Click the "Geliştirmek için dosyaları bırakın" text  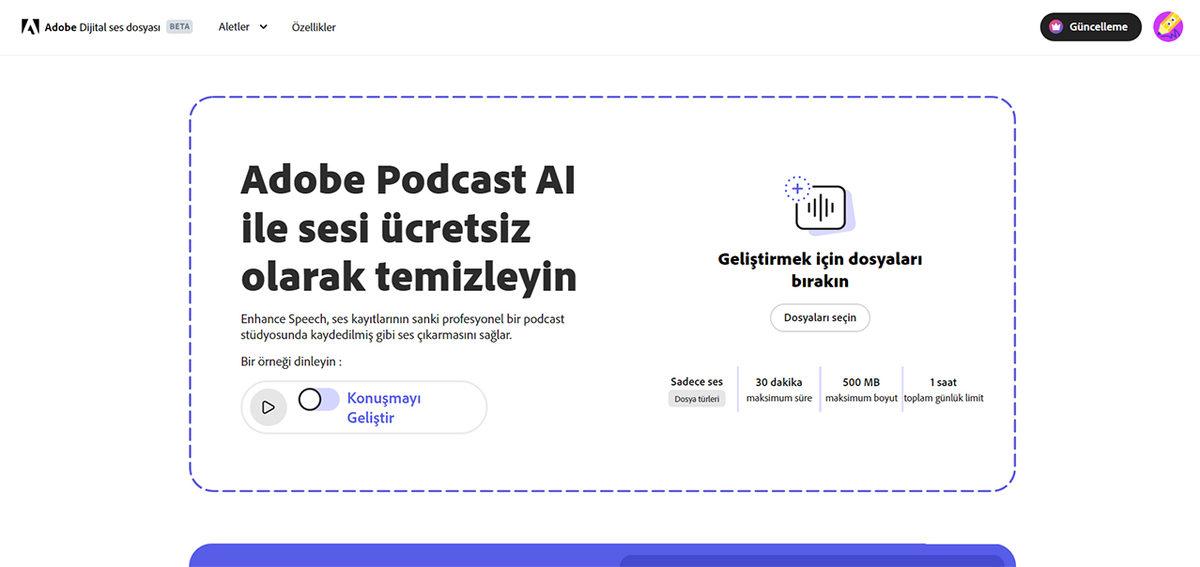click(x=820, y=270)
